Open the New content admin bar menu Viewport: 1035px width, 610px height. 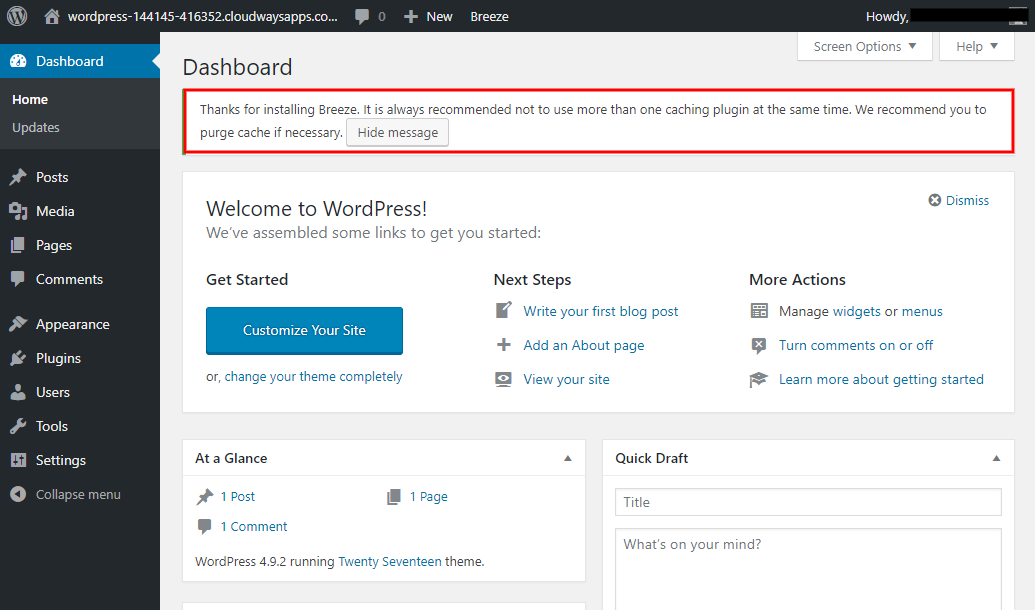pyautogui.click(x=428, y=17)
